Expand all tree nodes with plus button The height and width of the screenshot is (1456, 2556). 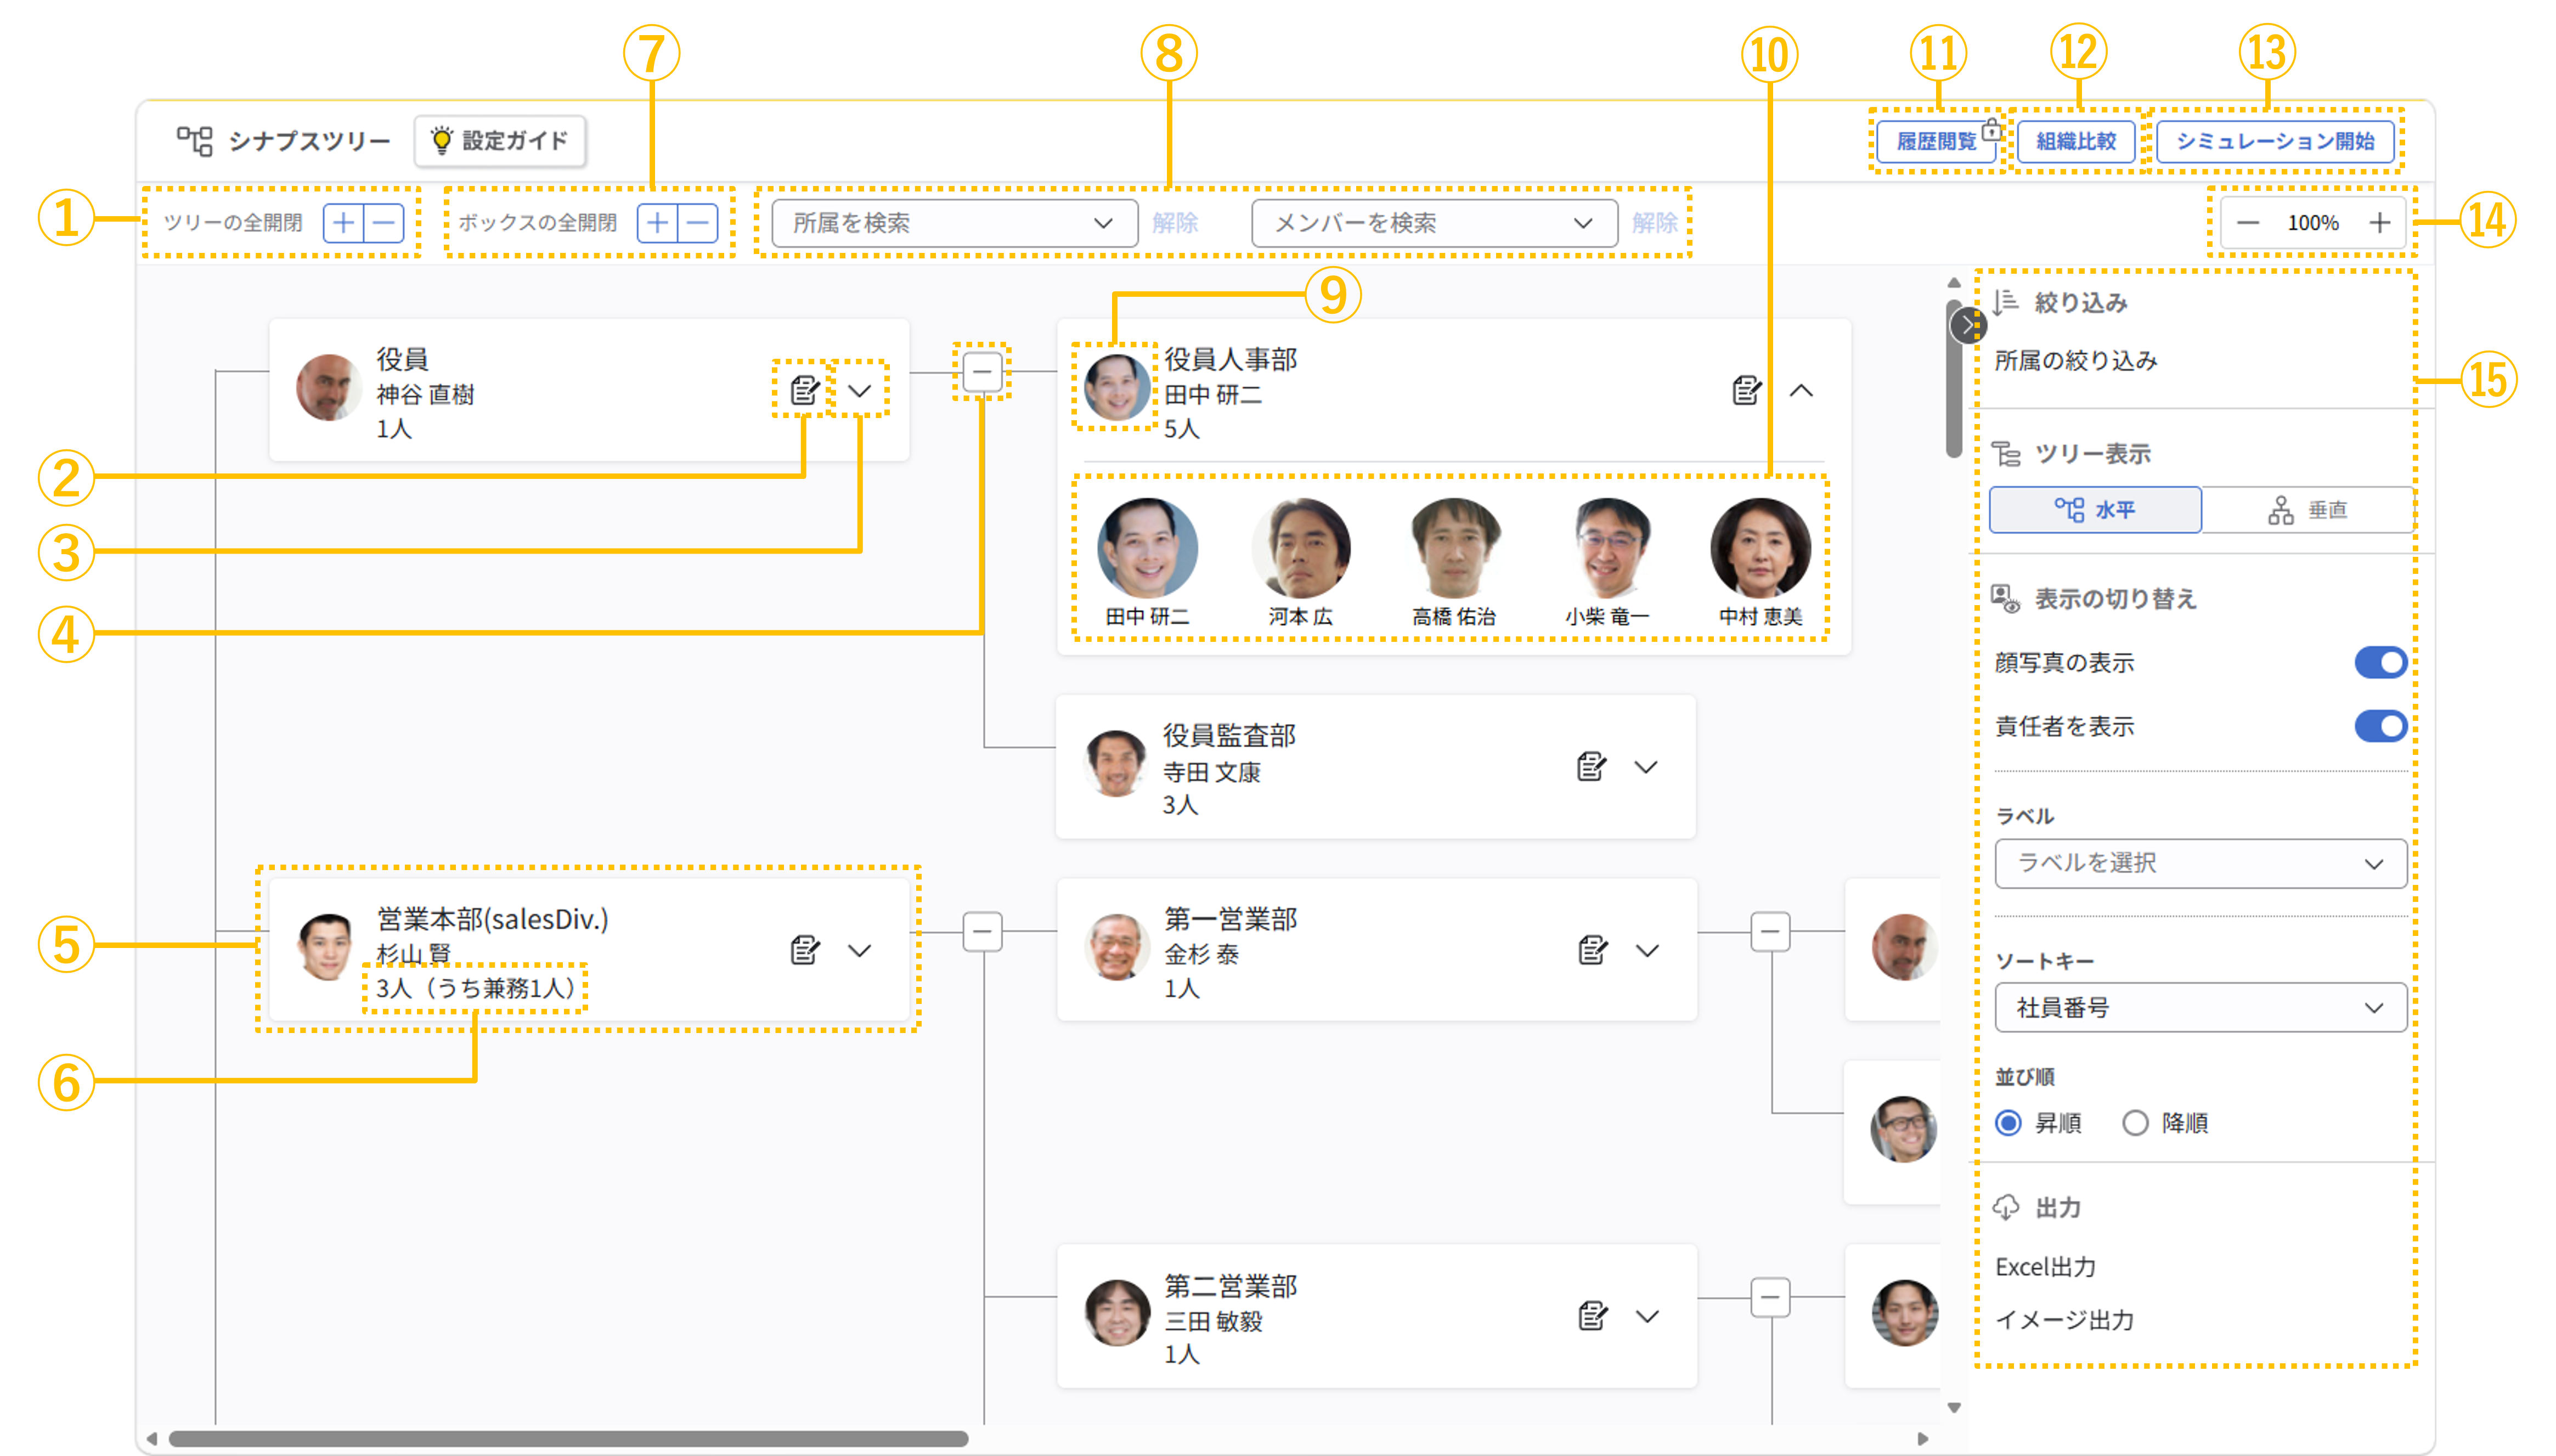343,222
